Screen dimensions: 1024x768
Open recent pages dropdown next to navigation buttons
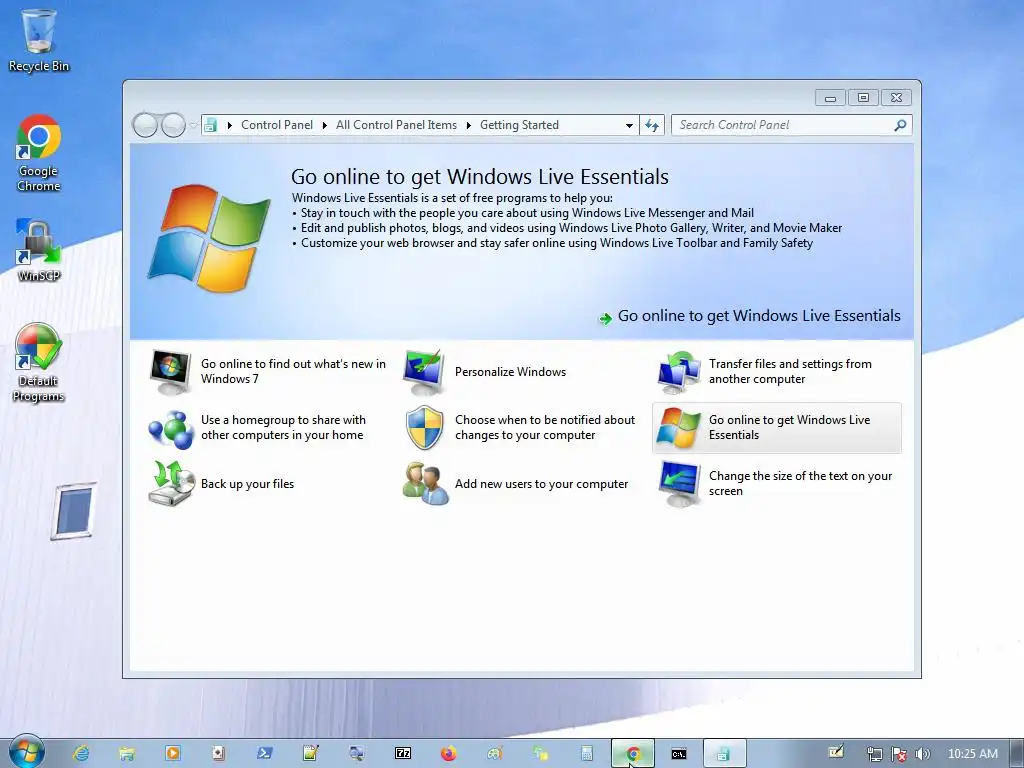193,125
